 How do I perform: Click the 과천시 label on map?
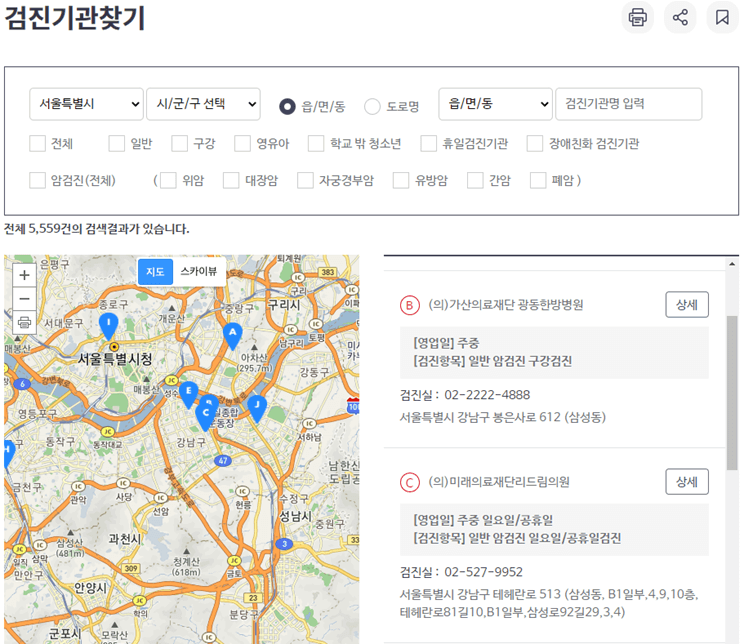pyautogui.click(x=125, y=539)
